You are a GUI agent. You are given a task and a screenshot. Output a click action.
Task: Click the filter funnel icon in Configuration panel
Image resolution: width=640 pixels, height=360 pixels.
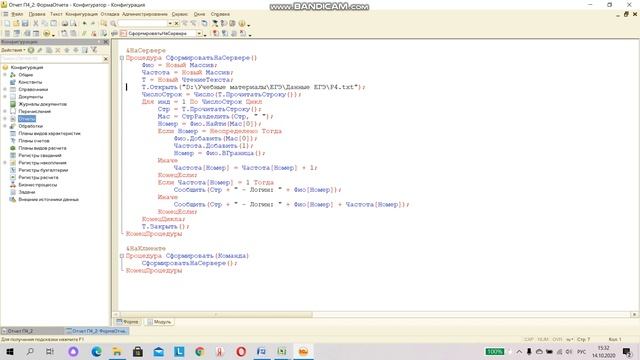[94, 50]
